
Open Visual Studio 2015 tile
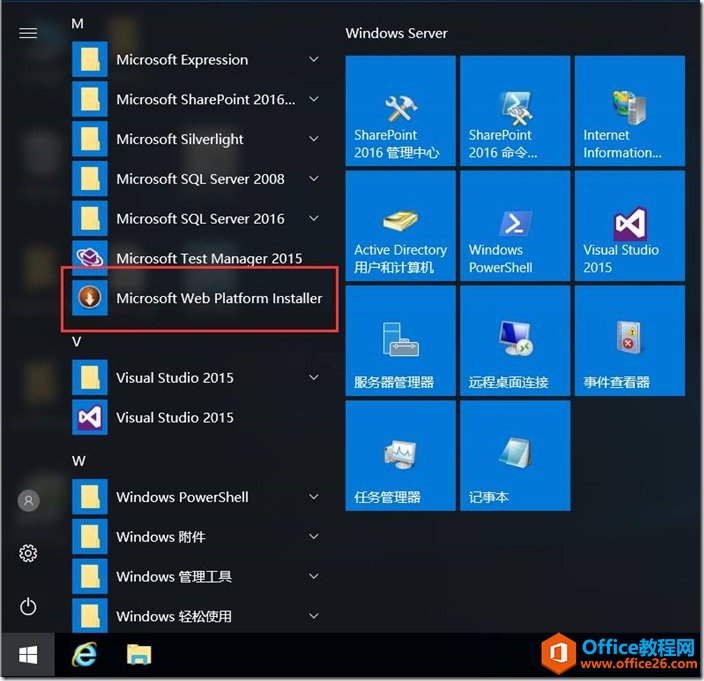pos(630,226)
